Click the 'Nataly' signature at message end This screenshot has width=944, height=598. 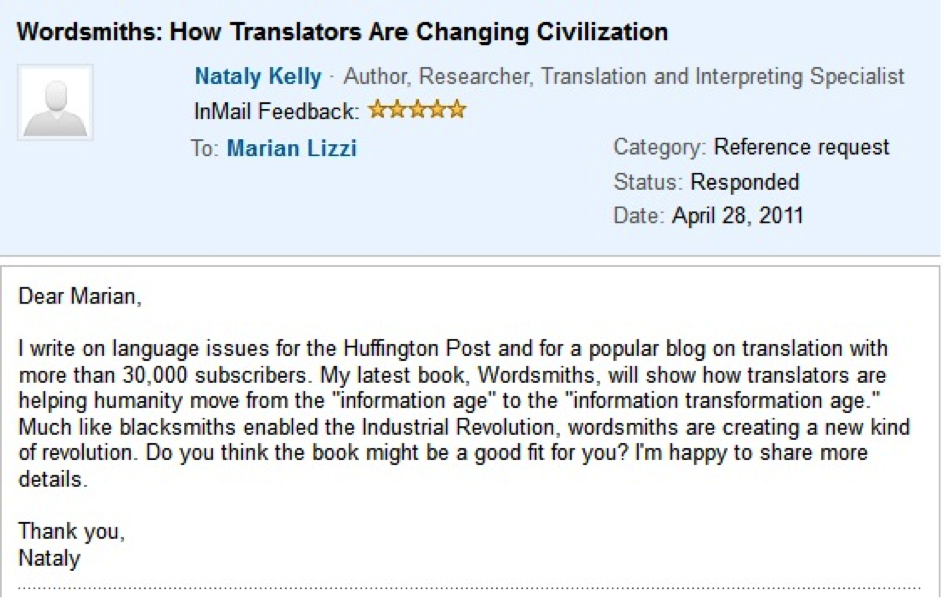click(x=49, y=557)
